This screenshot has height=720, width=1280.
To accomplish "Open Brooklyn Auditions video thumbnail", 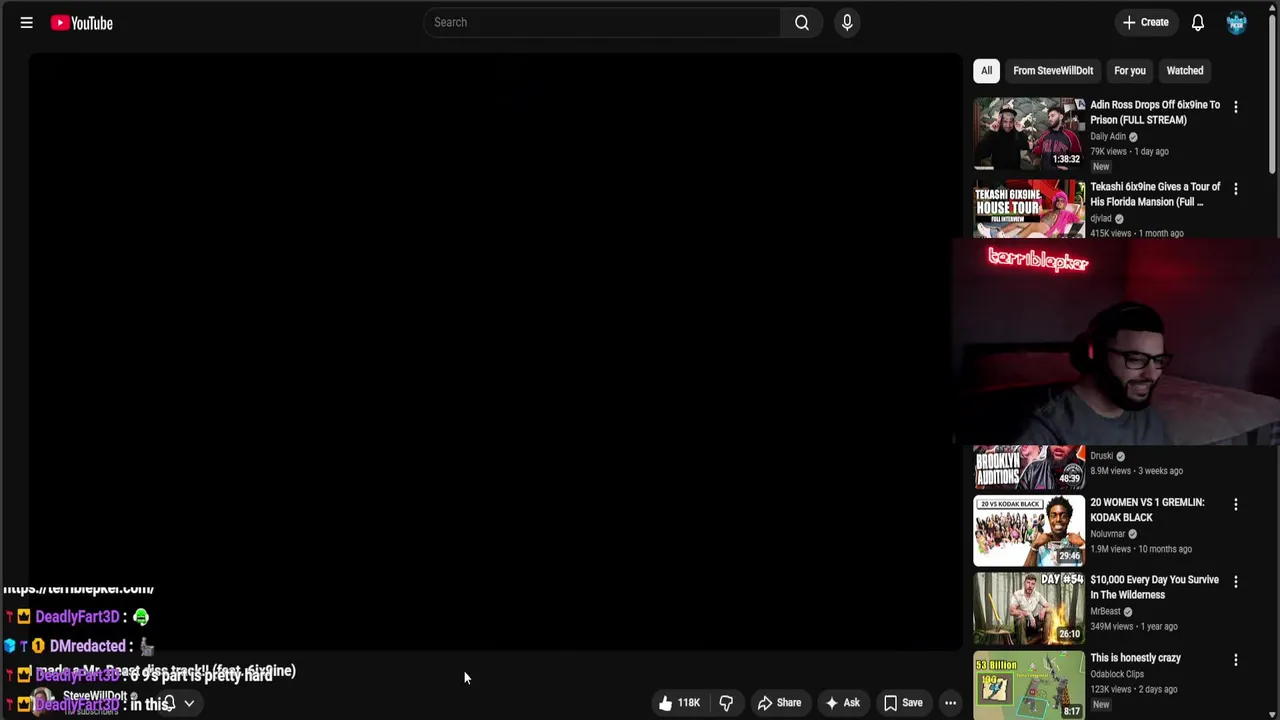I will pyautogui.click(x=1029, y=466).
